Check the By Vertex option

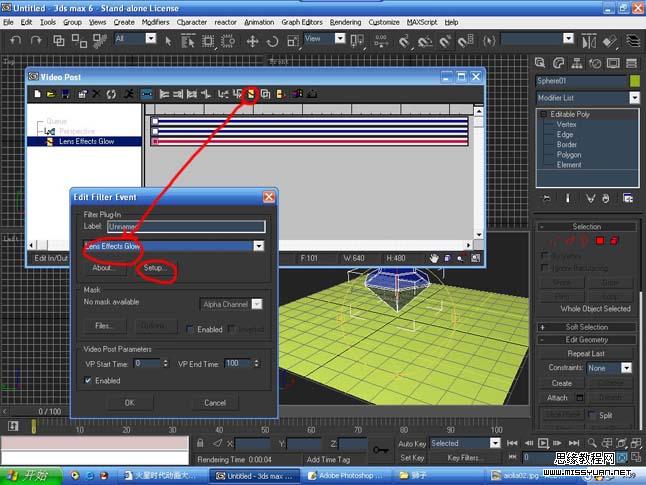pyautogui.click(x=545, y=255)
